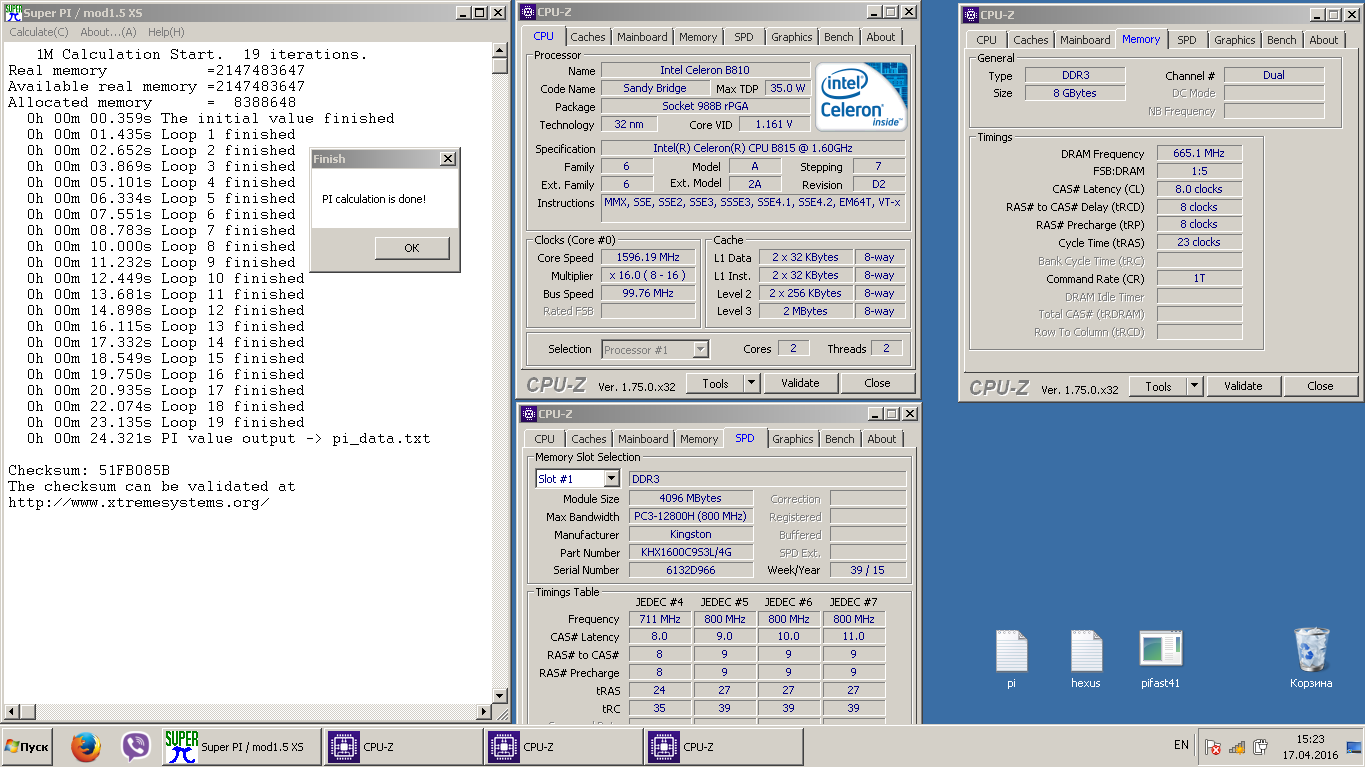Image resolution: width=1365 pixels, height=767 pixels.
Task: Click the Checksum: 51FB085B line
Action: 89,470
